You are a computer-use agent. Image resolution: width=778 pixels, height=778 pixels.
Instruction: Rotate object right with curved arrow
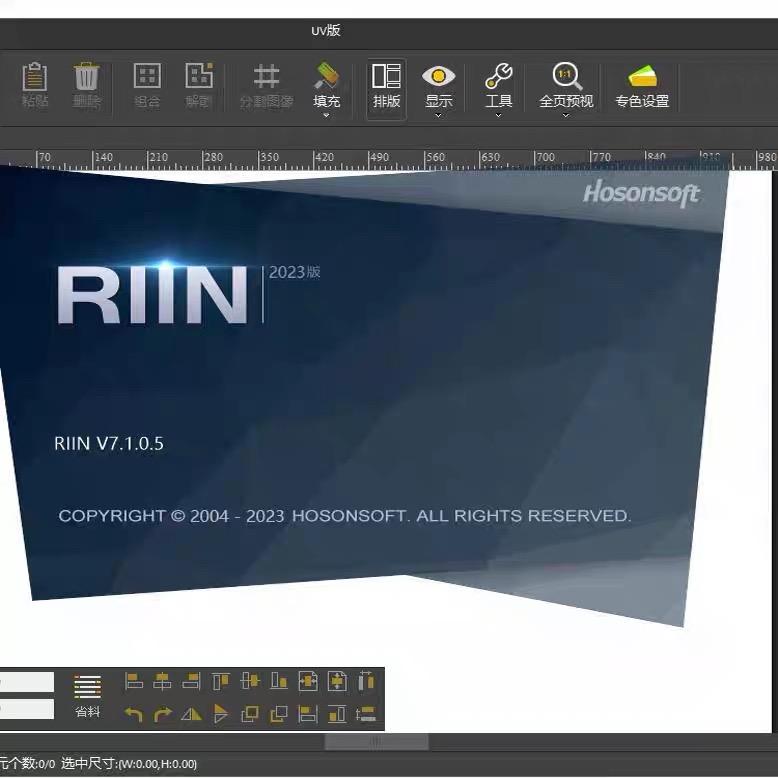[x=162, y=714]
